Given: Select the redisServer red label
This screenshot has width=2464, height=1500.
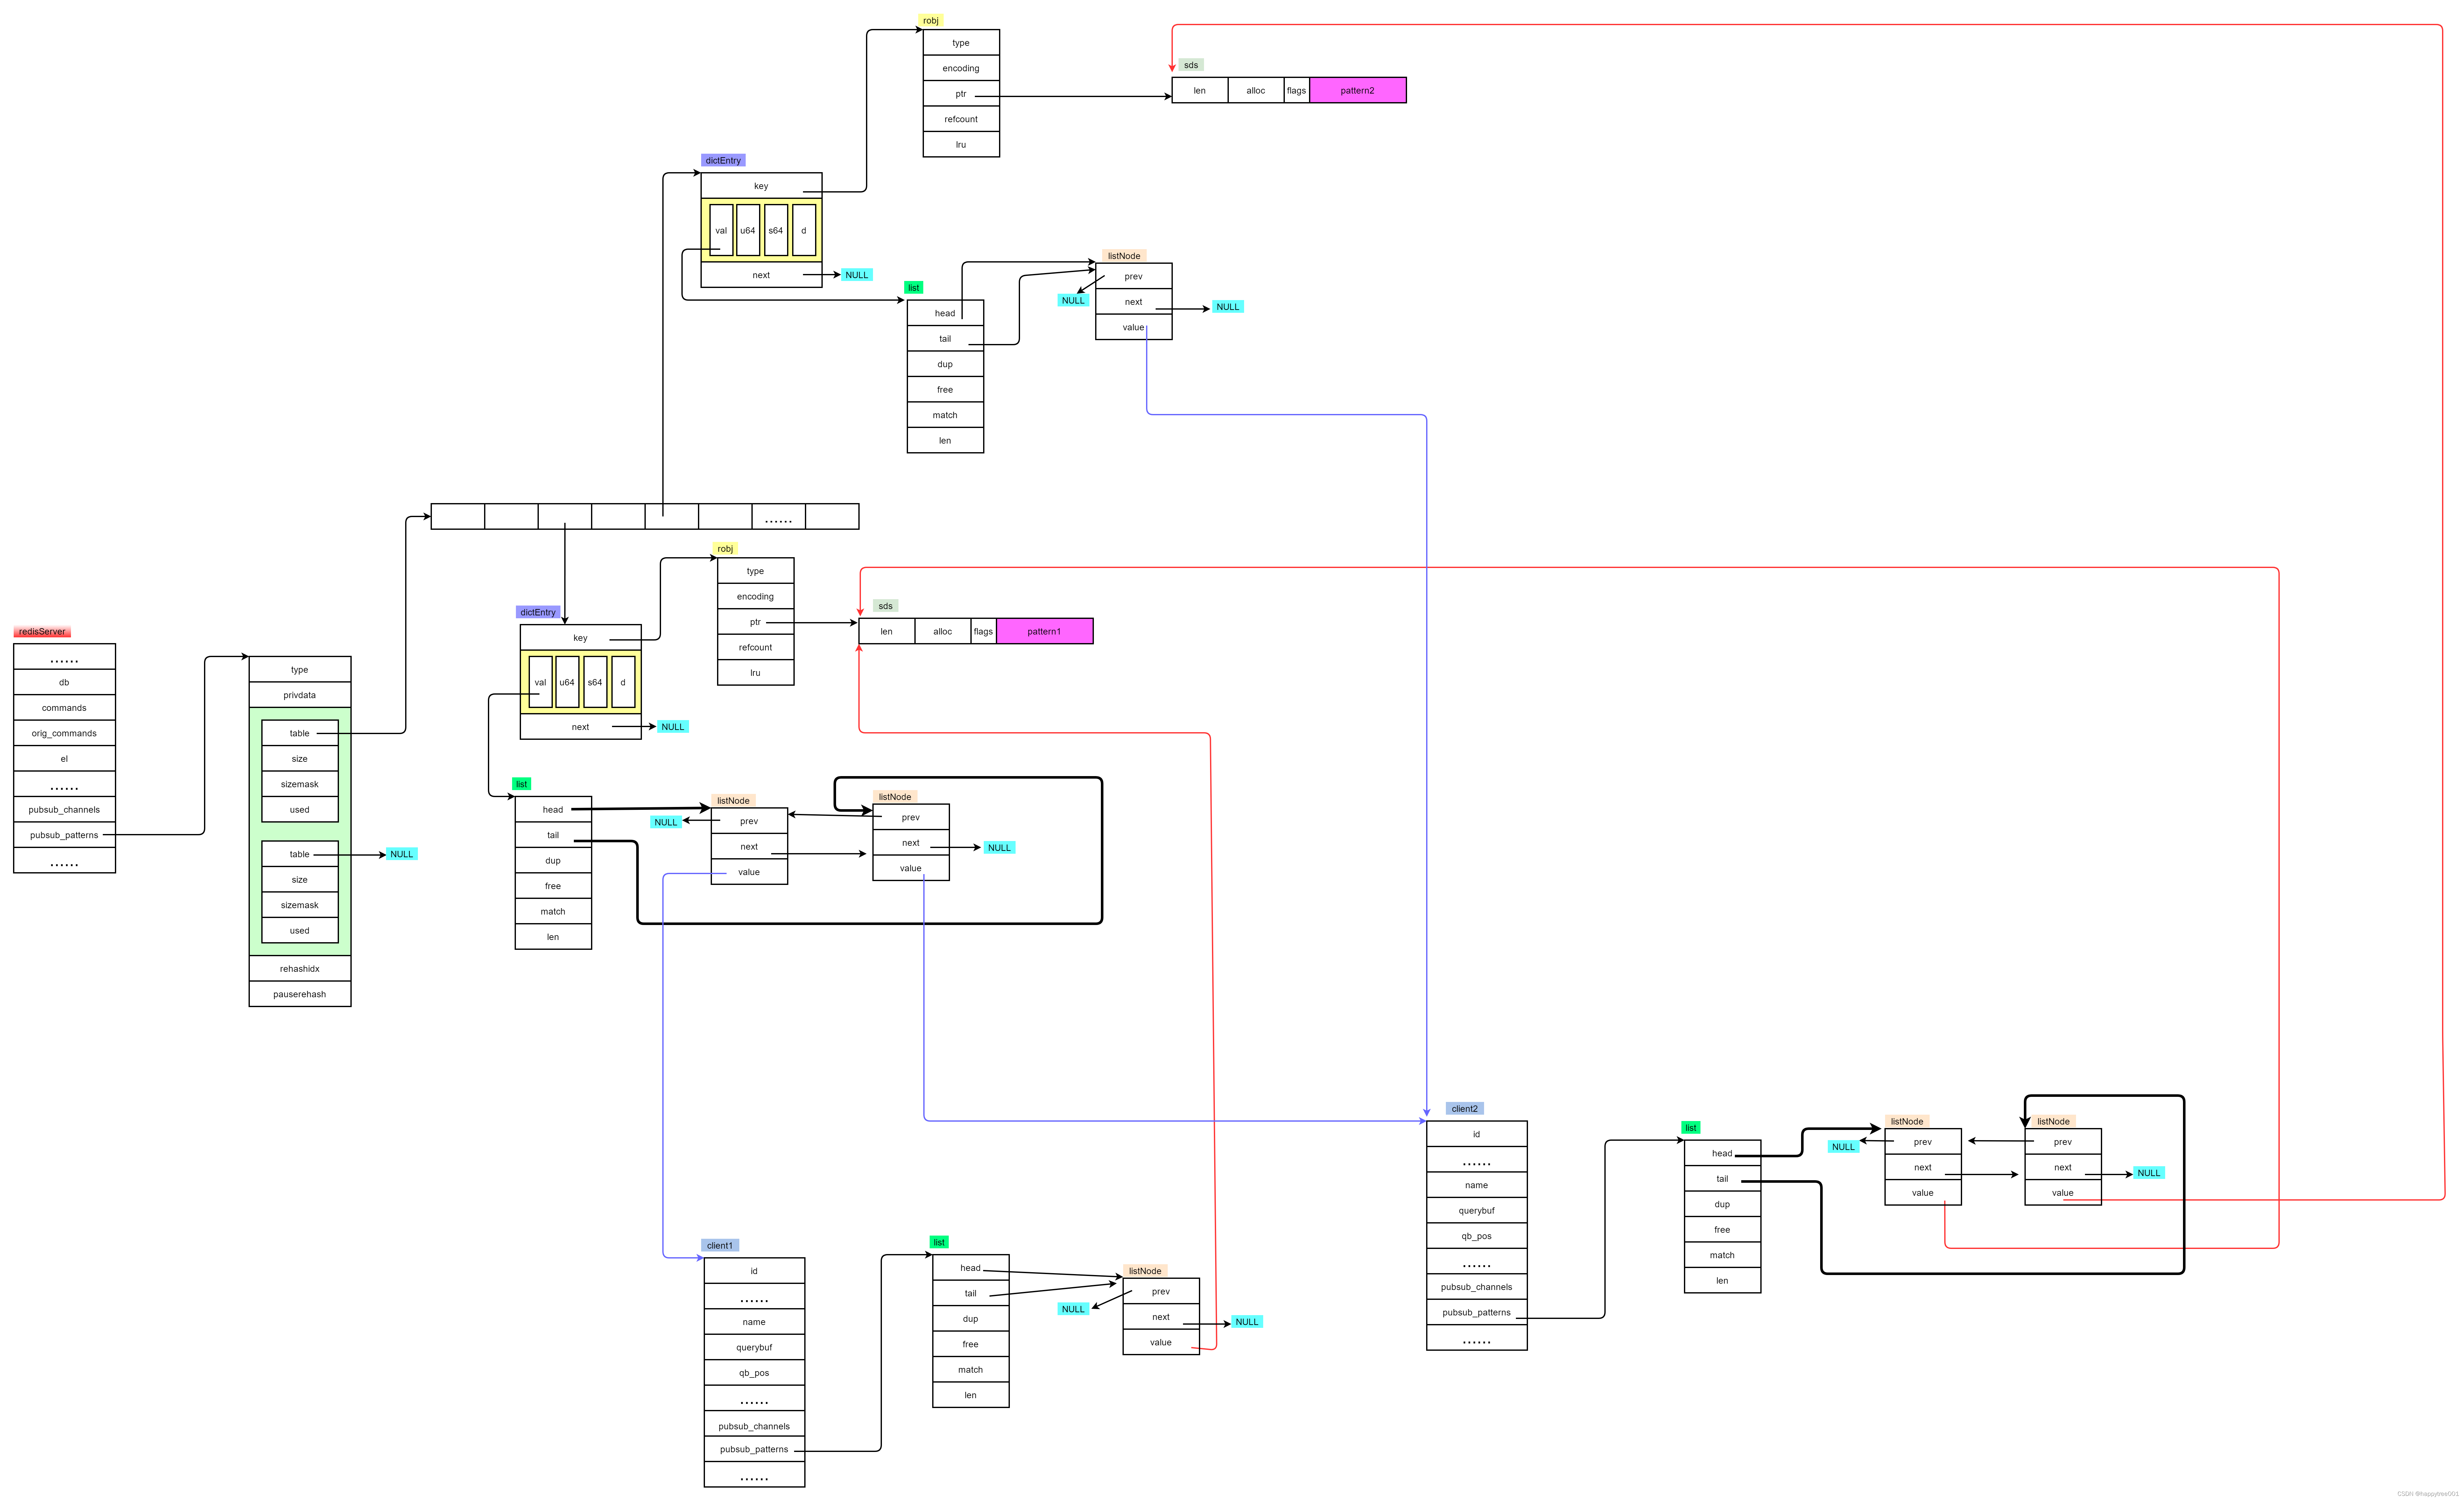Looking at the screenshot, I should 42,631.
